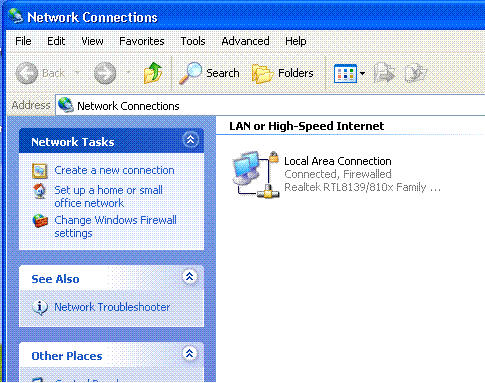Open the Tools menu
Screen dimensions: 485x383
pyautogui.click(x=193, y=41)
